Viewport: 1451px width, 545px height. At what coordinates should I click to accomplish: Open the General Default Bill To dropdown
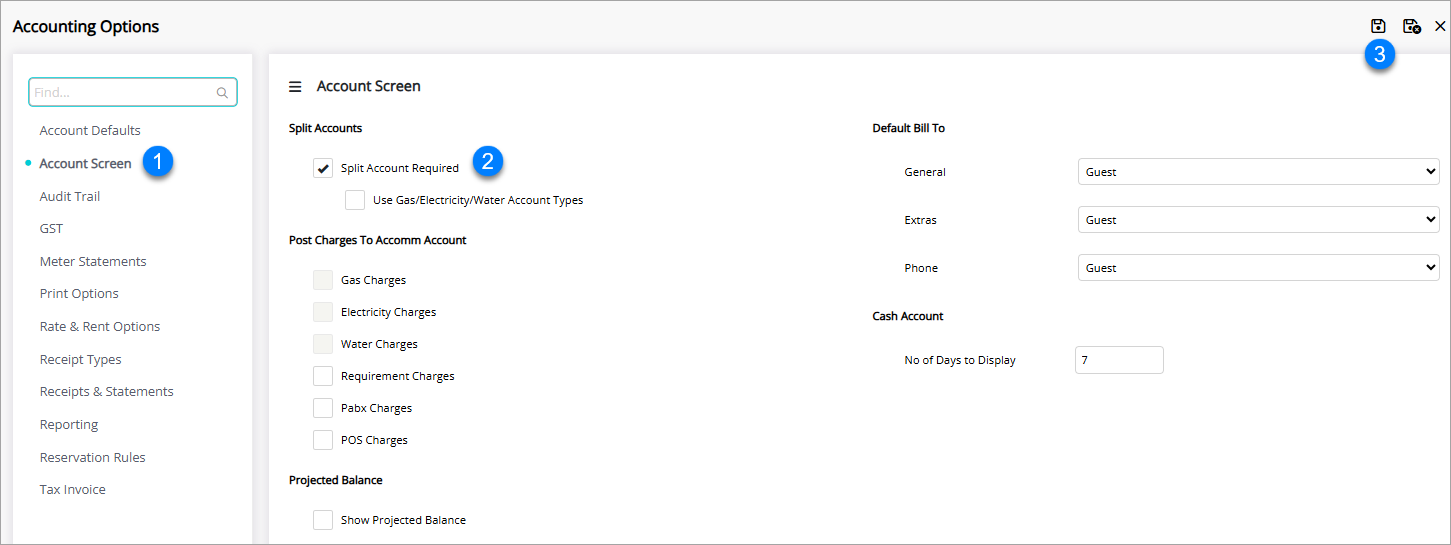coord(1258,172)
